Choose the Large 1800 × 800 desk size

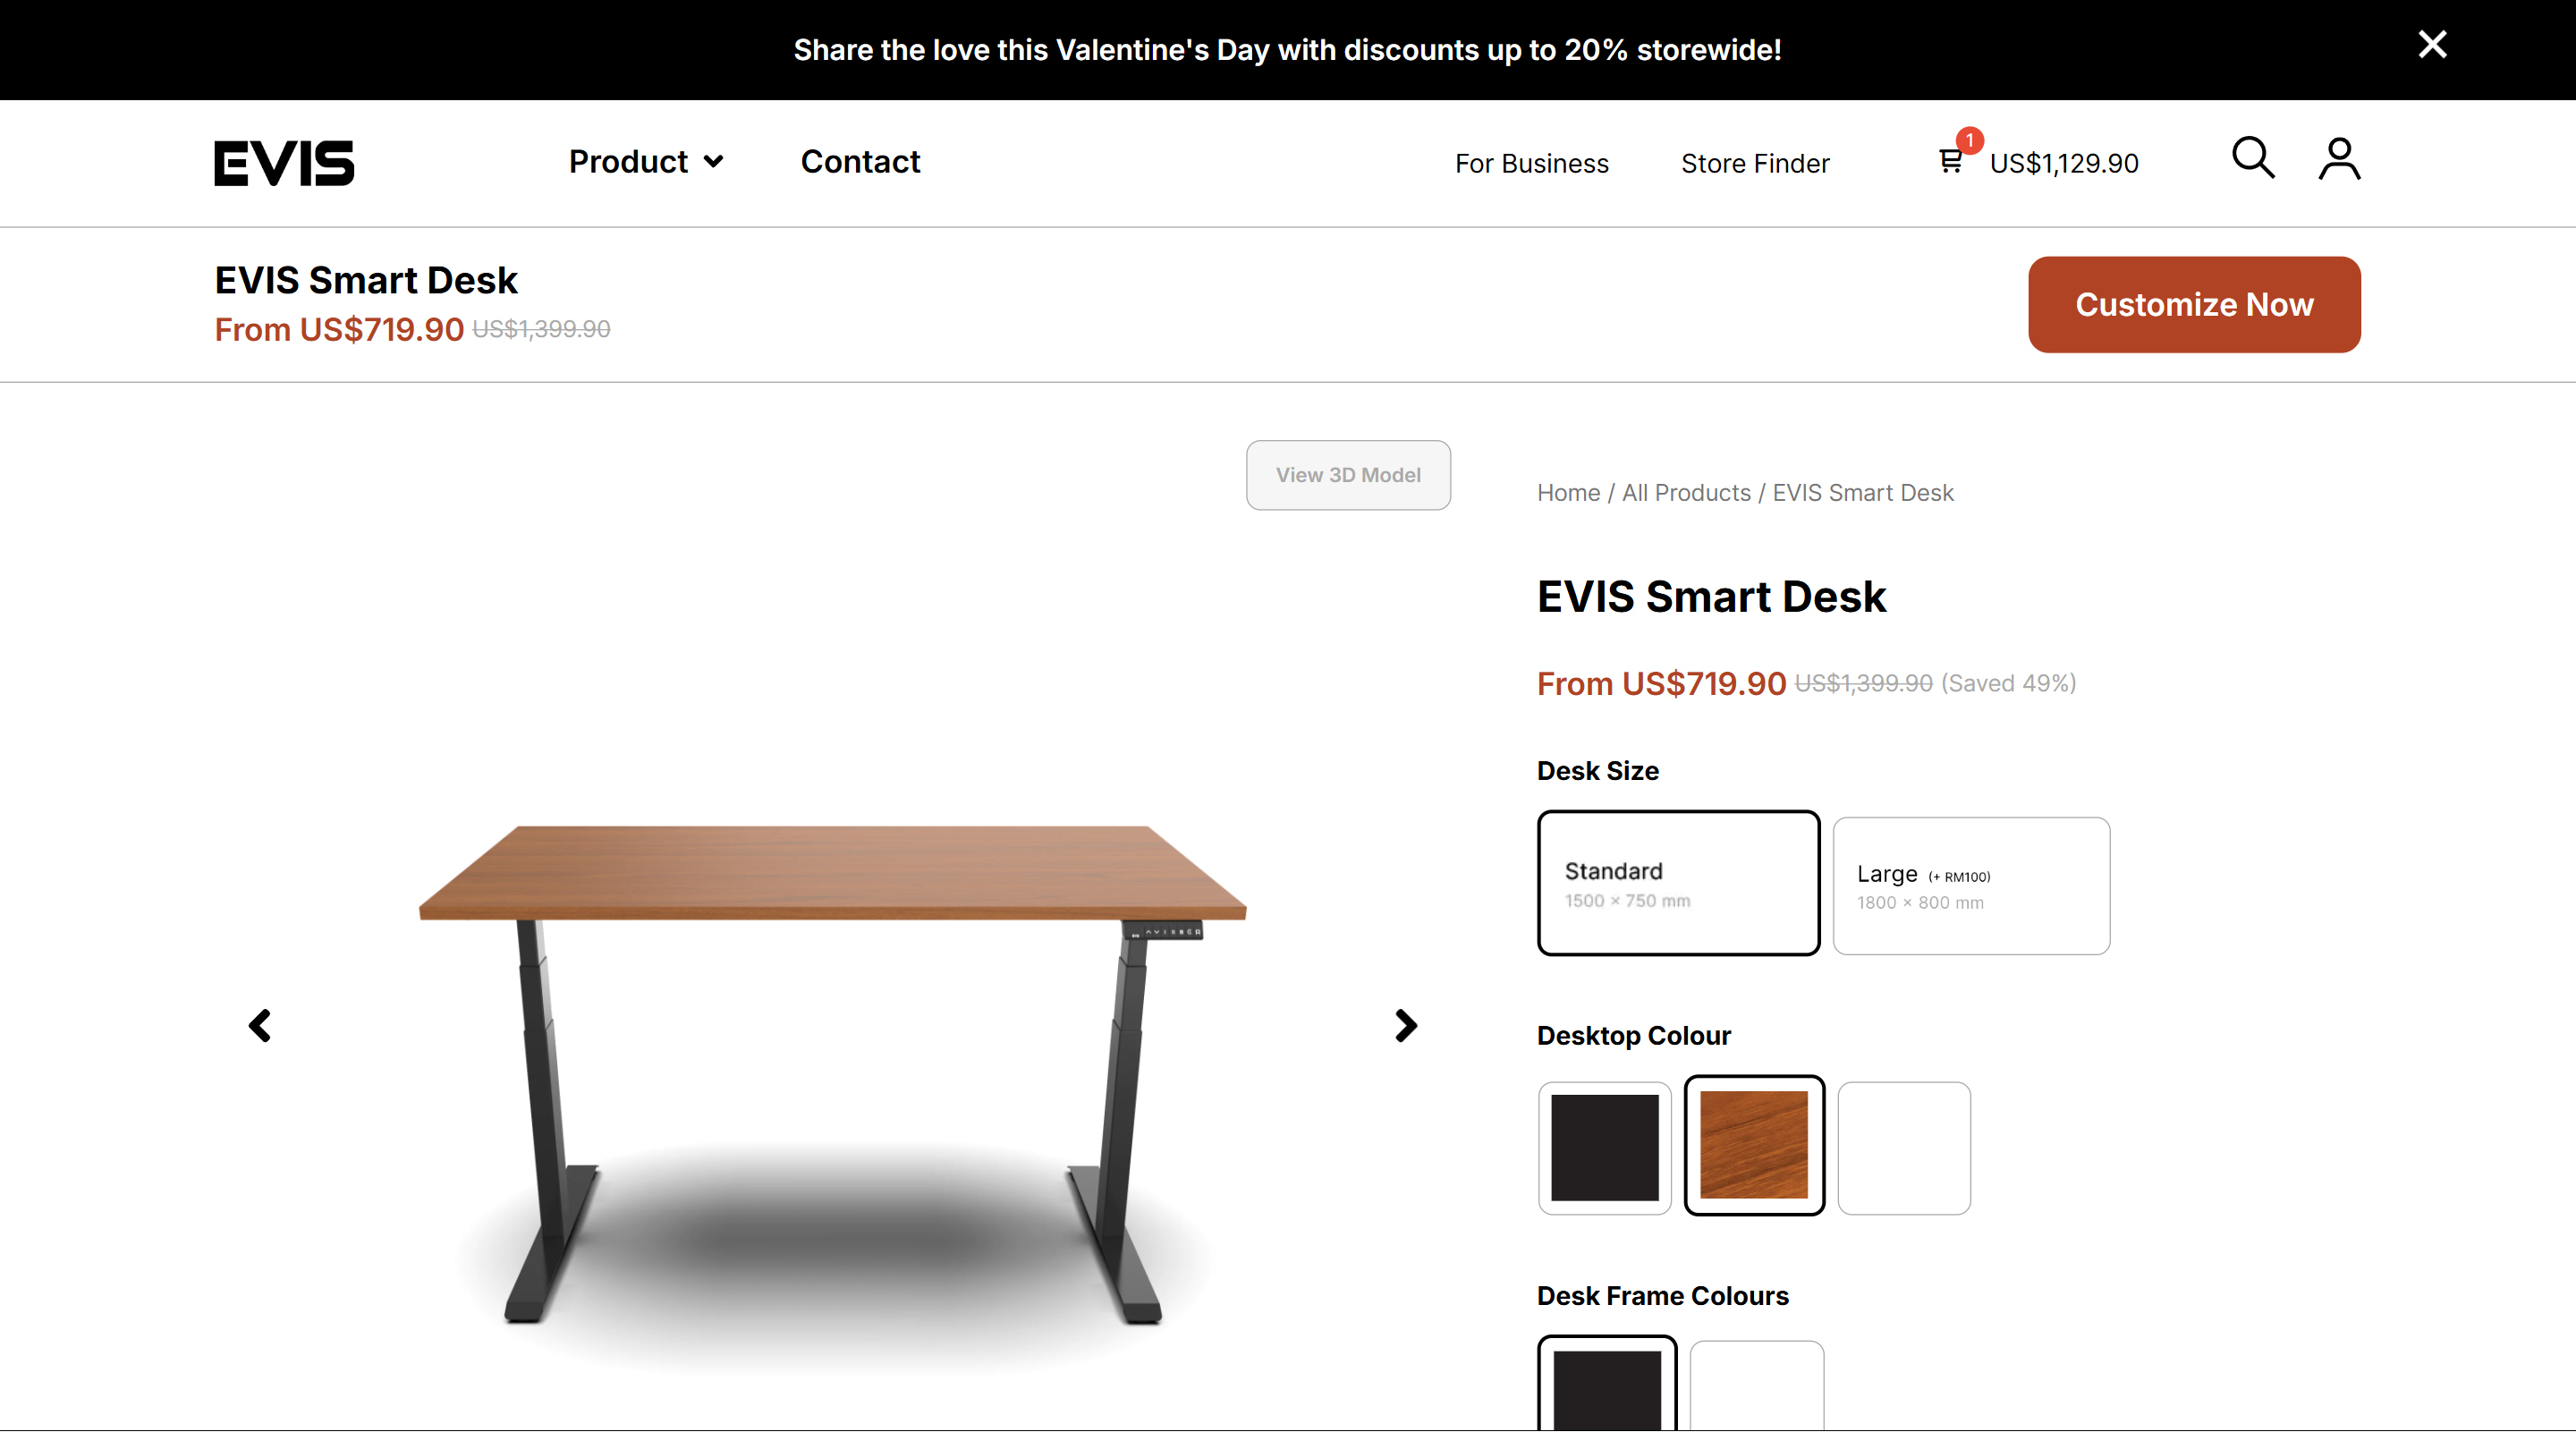click(x=1971, y=886)
